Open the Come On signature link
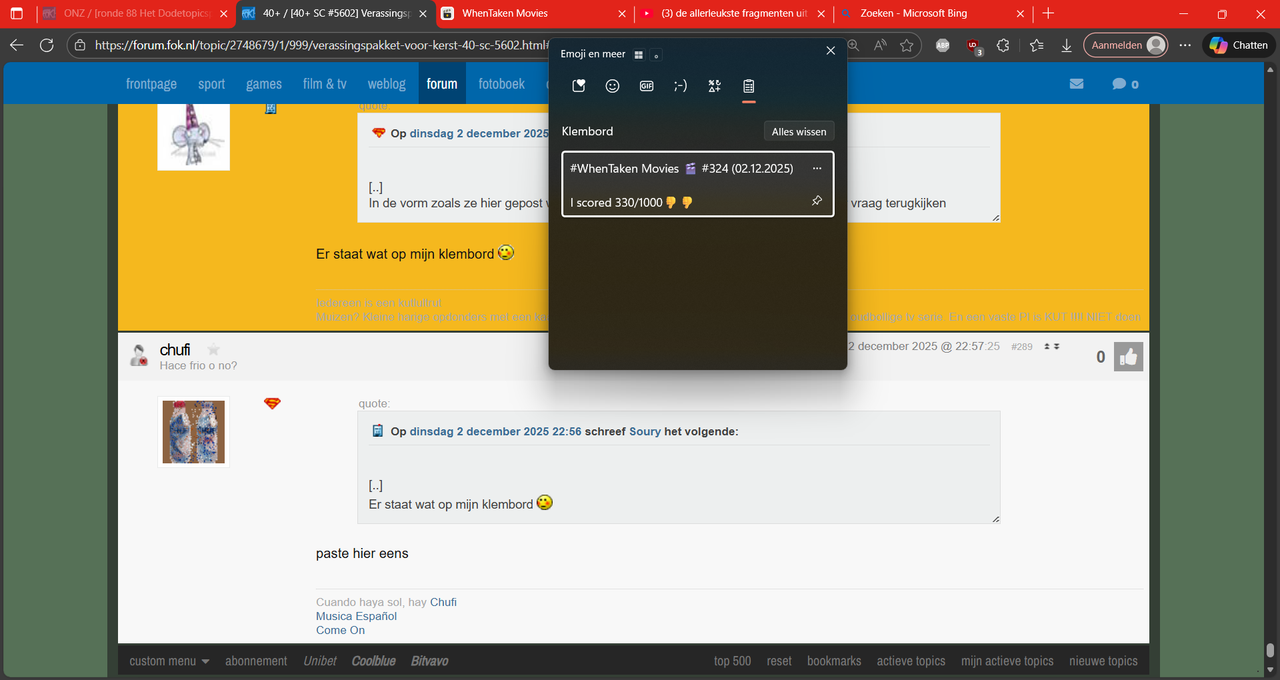Image resolution: width=1280 pixels, height=680 pixels. click(340, 630)
